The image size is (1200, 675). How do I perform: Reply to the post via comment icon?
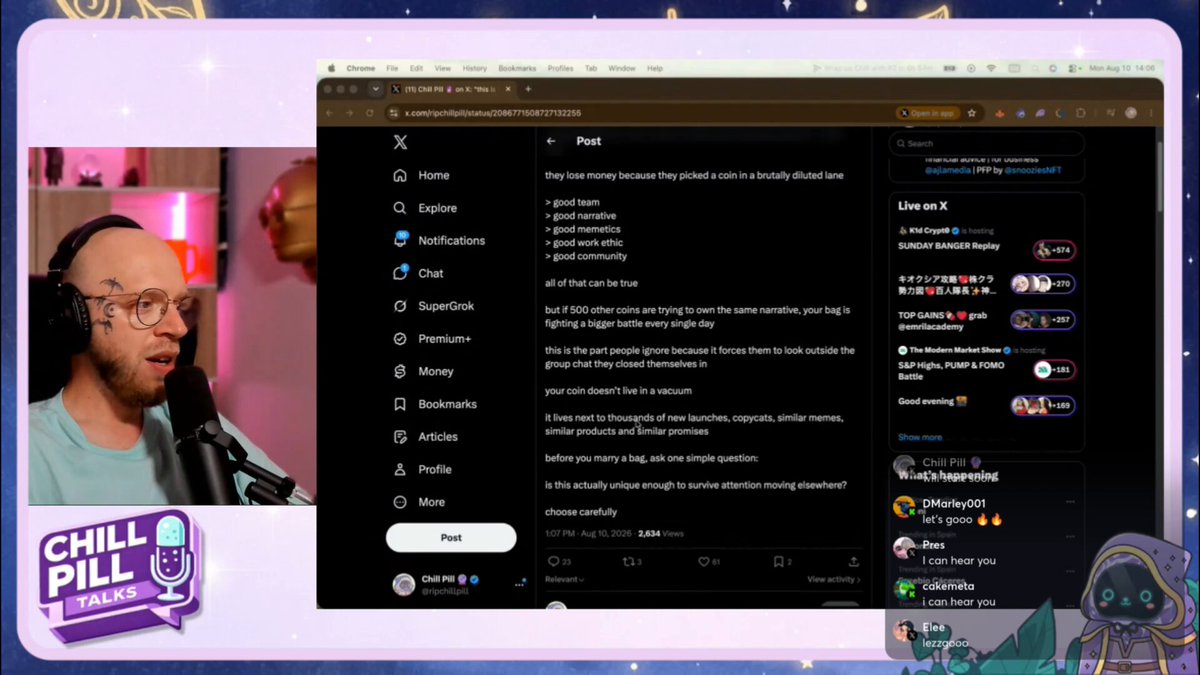pos(554,562)
